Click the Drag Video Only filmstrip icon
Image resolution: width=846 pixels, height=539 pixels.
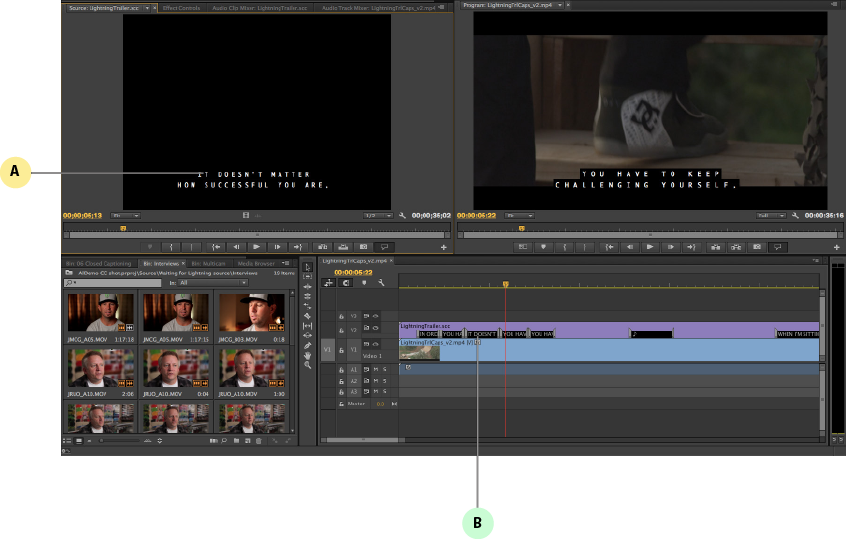246,215
